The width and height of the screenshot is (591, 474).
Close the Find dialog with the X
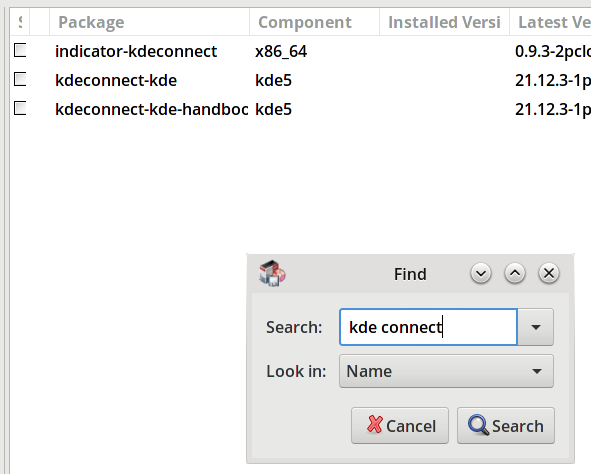[x=549, y=273]
